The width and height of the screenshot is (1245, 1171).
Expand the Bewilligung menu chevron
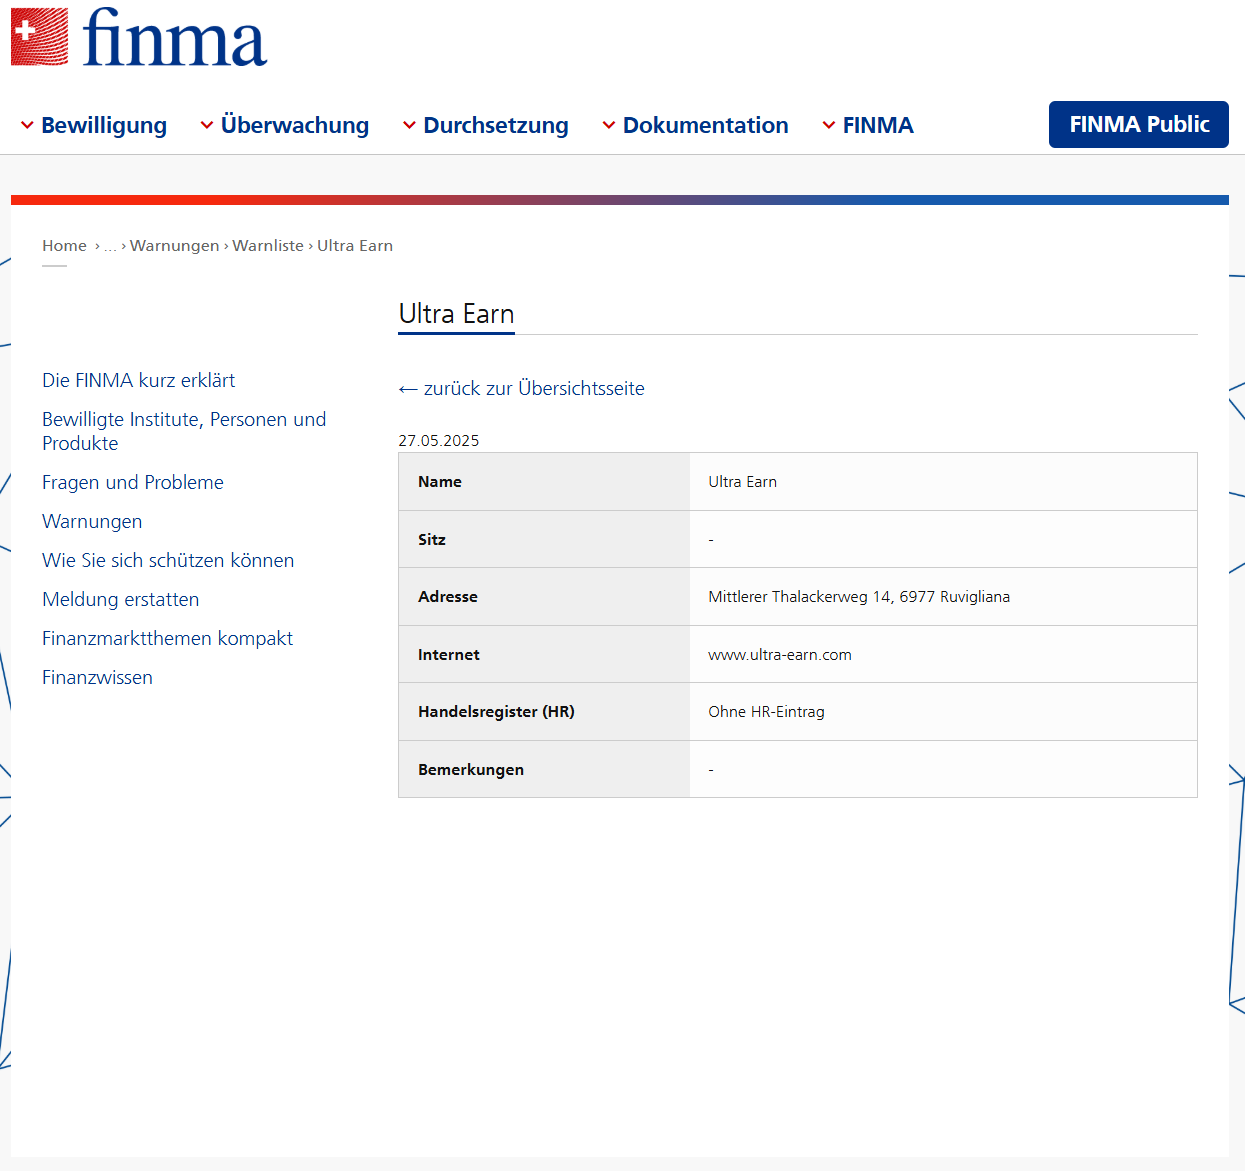click(x=27, y=125)
